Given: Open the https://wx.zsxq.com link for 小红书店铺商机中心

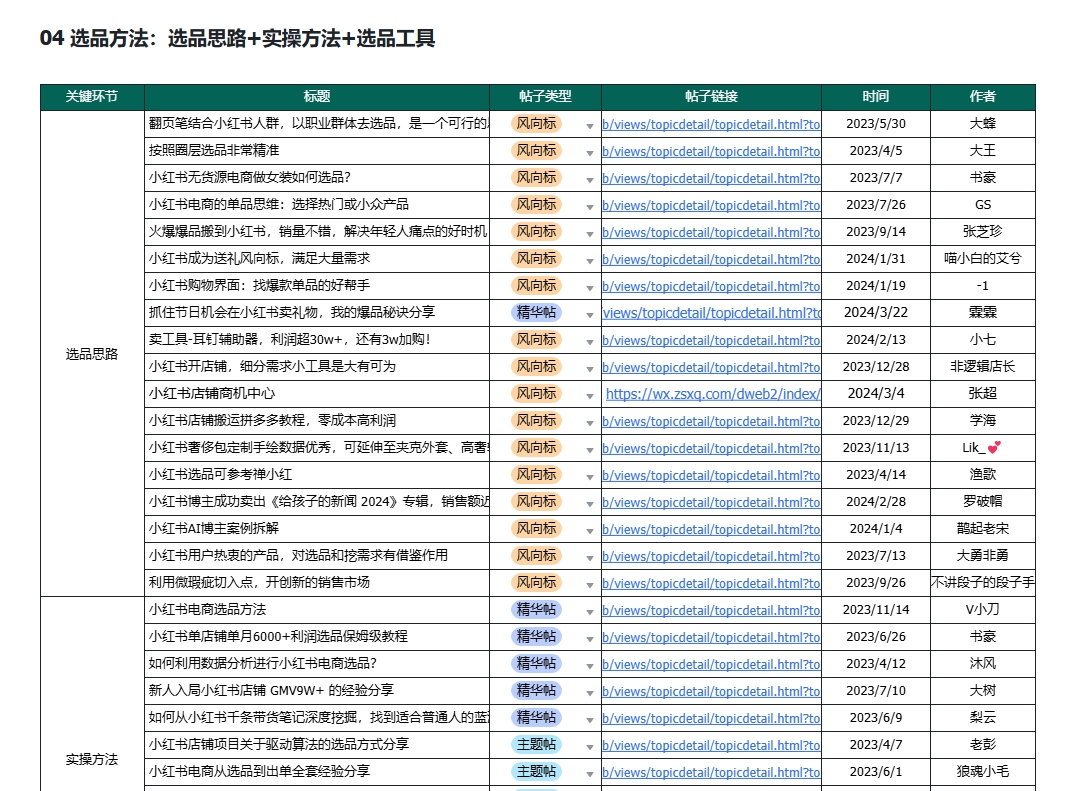Looking at the screenshot, I should click(713, 394).
